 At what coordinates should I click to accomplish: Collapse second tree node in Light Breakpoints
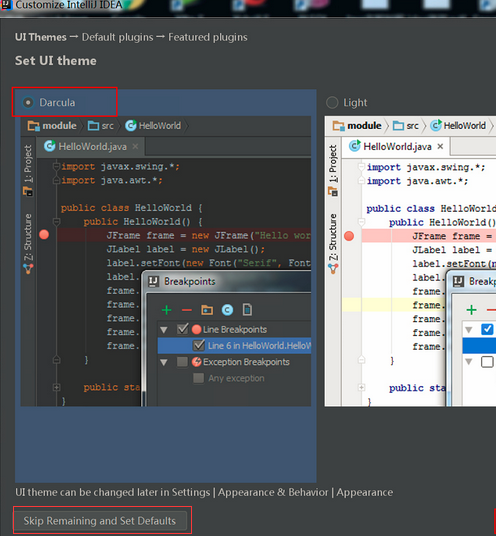click(x=469, y=362)
